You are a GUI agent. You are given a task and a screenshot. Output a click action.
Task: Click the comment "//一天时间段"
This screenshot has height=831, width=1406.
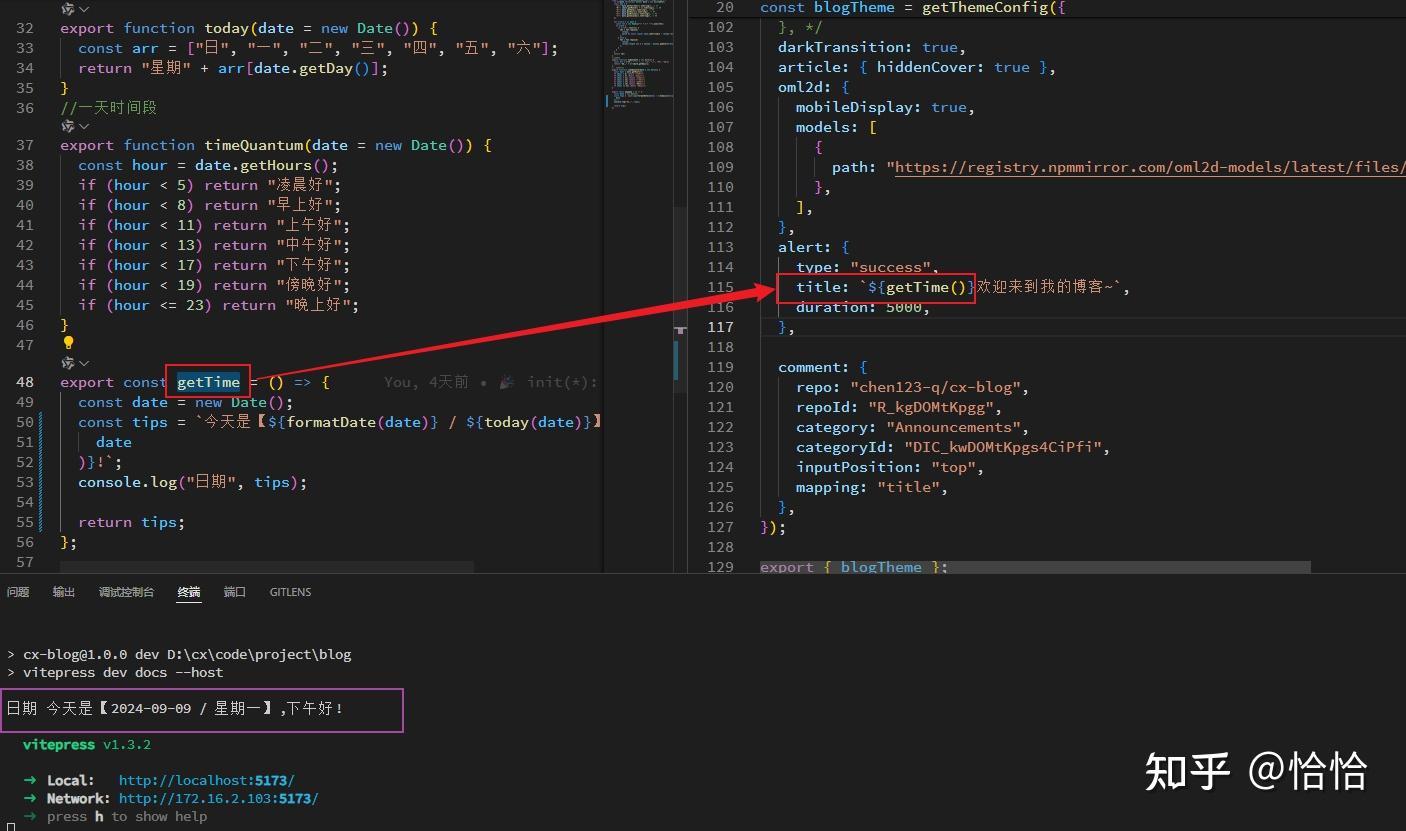(109, 107)
